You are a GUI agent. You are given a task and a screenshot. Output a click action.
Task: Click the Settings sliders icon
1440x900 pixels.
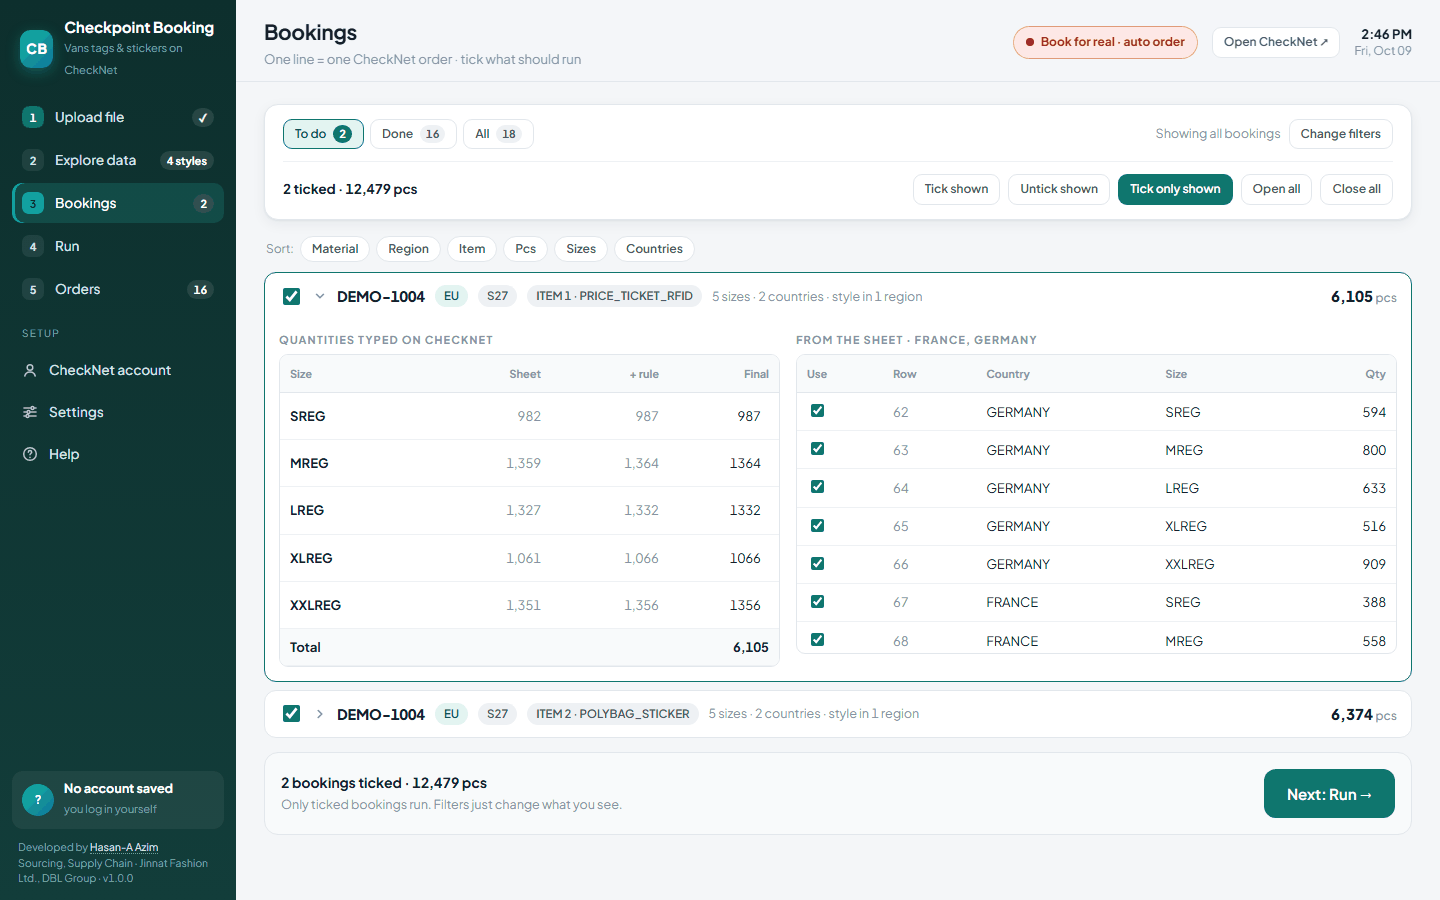tap(30, 412)
